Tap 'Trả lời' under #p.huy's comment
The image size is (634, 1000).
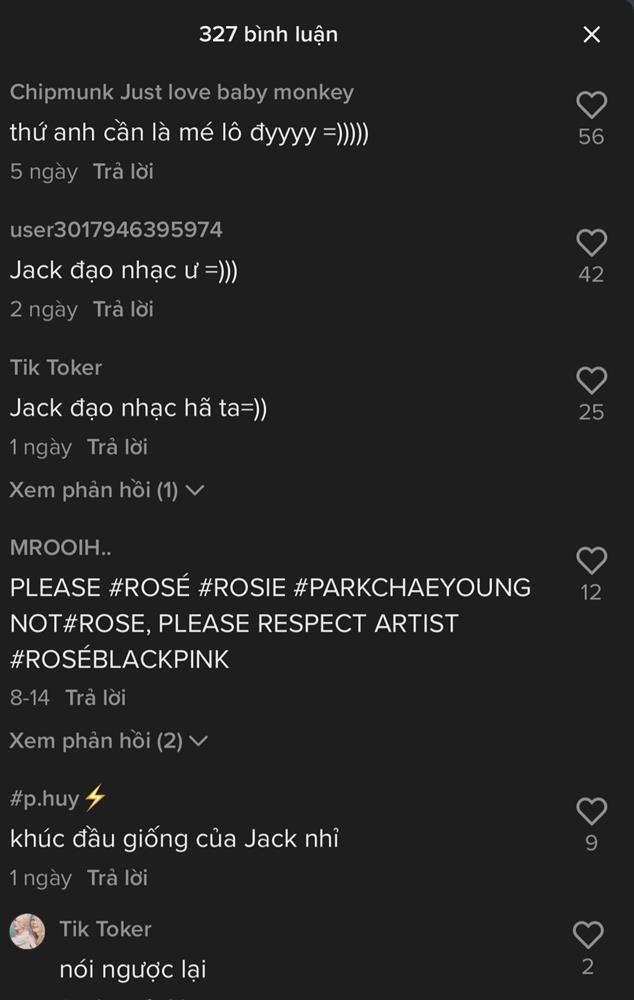[118, 877]
